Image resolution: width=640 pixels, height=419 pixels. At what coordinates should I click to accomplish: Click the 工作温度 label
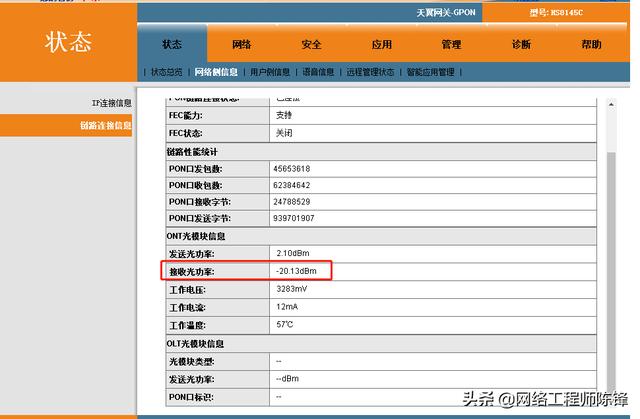tap(187, 326)
